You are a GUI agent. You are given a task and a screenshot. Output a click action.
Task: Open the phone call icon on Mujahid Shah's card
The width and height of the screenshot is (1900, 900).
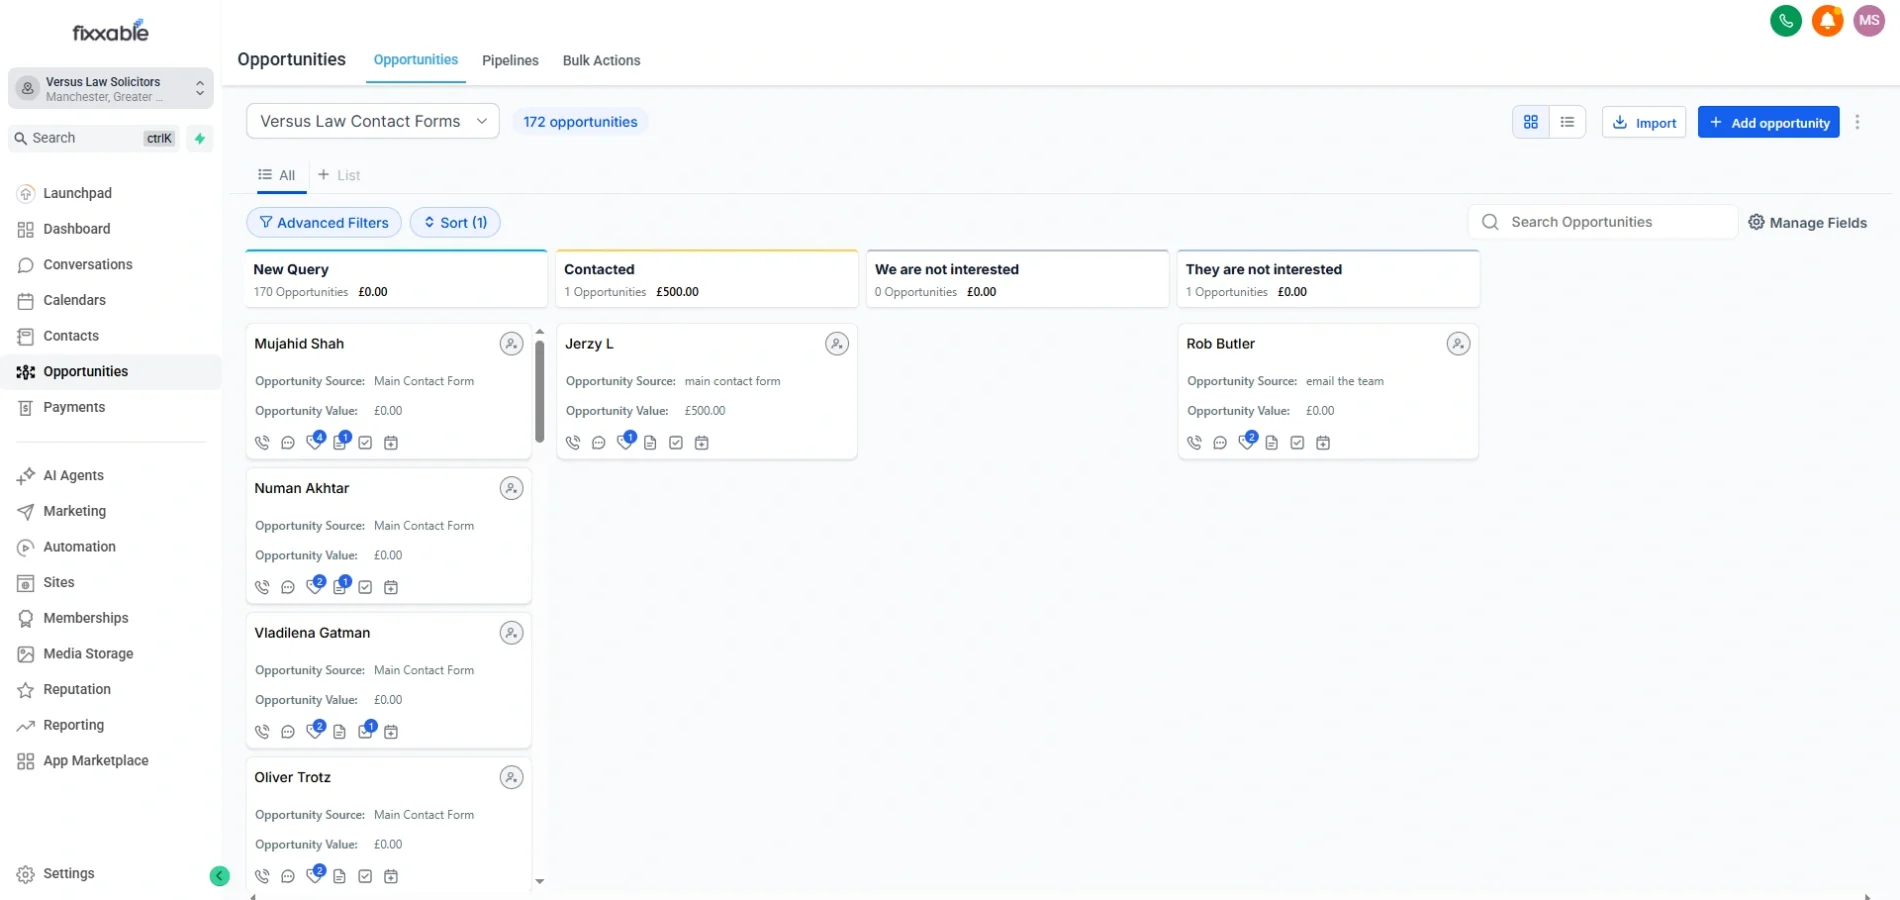[262, 442]
